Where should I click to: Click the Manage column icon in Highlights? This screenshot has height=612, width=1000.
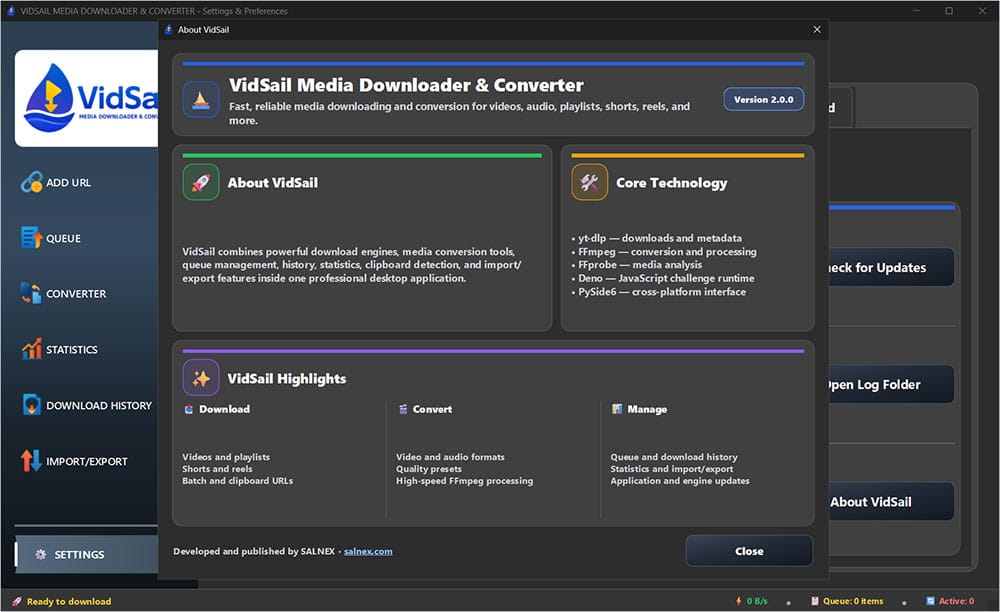coord(617,409)
